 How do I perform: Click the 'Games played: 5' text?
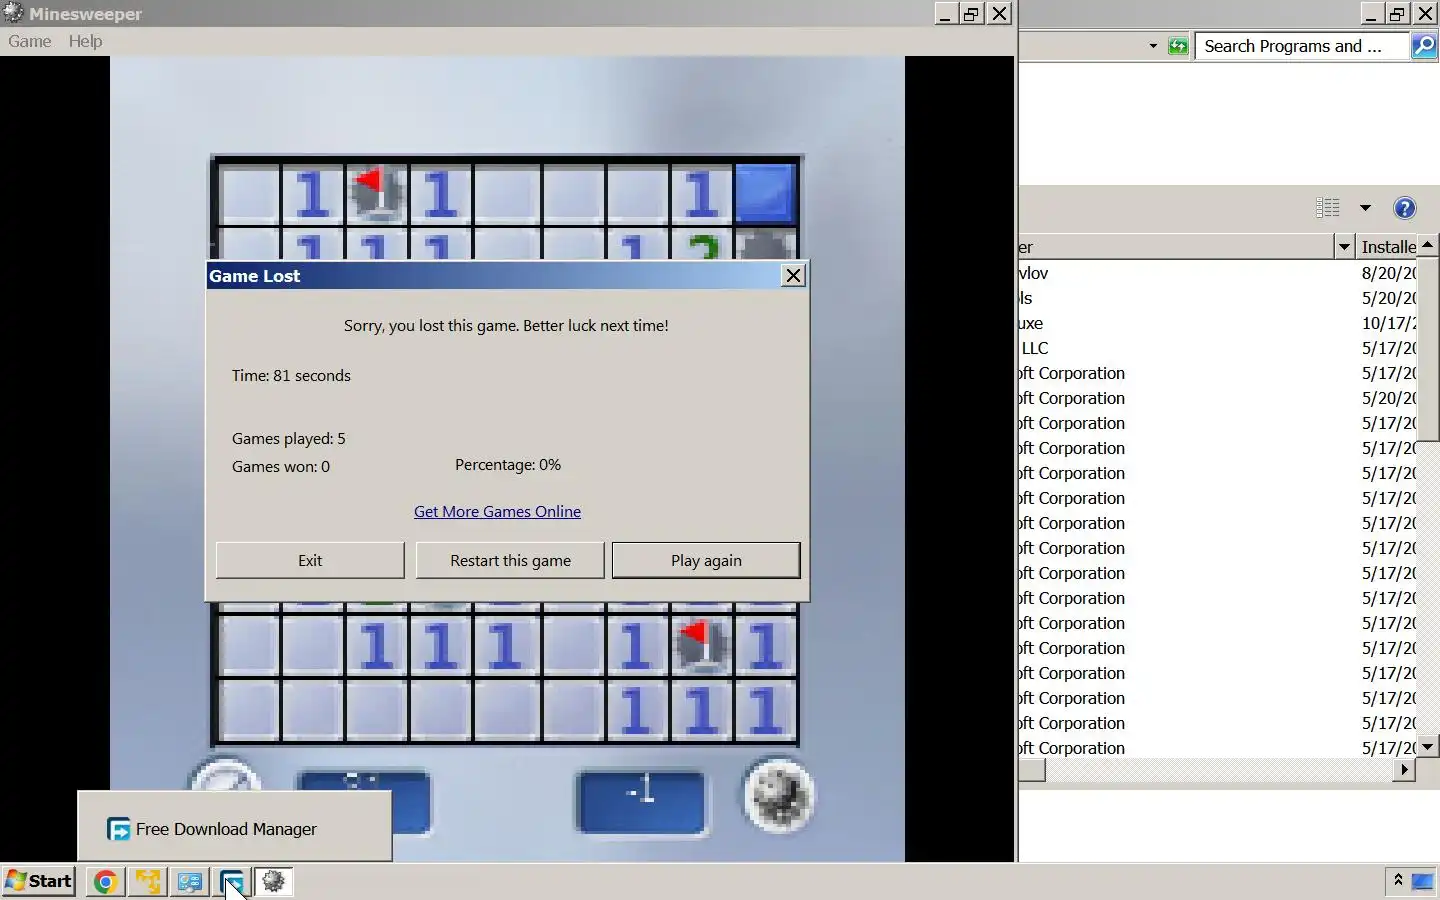[x=288, y=438]
